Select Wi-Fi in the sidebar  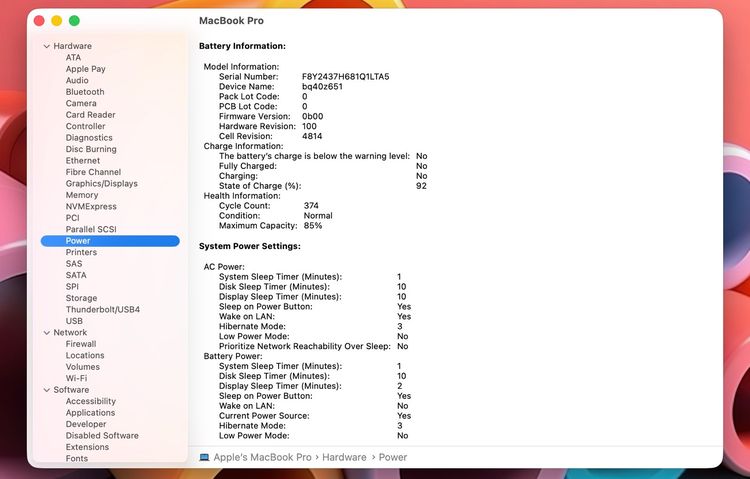pos(77,379)
